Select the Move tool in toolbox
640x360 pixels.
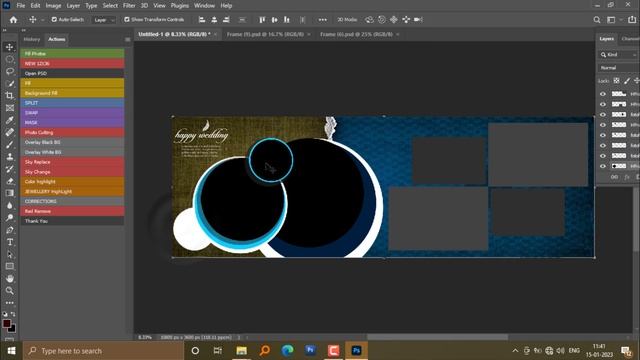pos(9,47)
